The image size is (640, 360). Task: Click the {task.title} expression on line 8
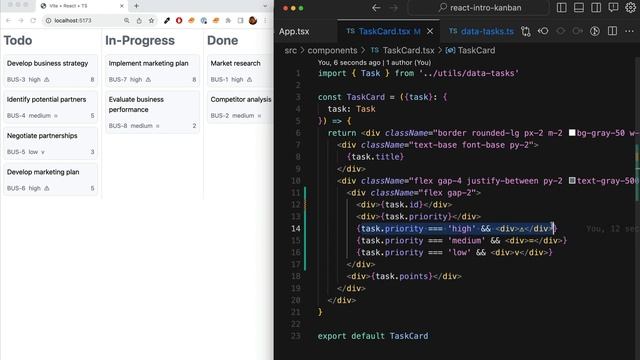pos(376,157)
